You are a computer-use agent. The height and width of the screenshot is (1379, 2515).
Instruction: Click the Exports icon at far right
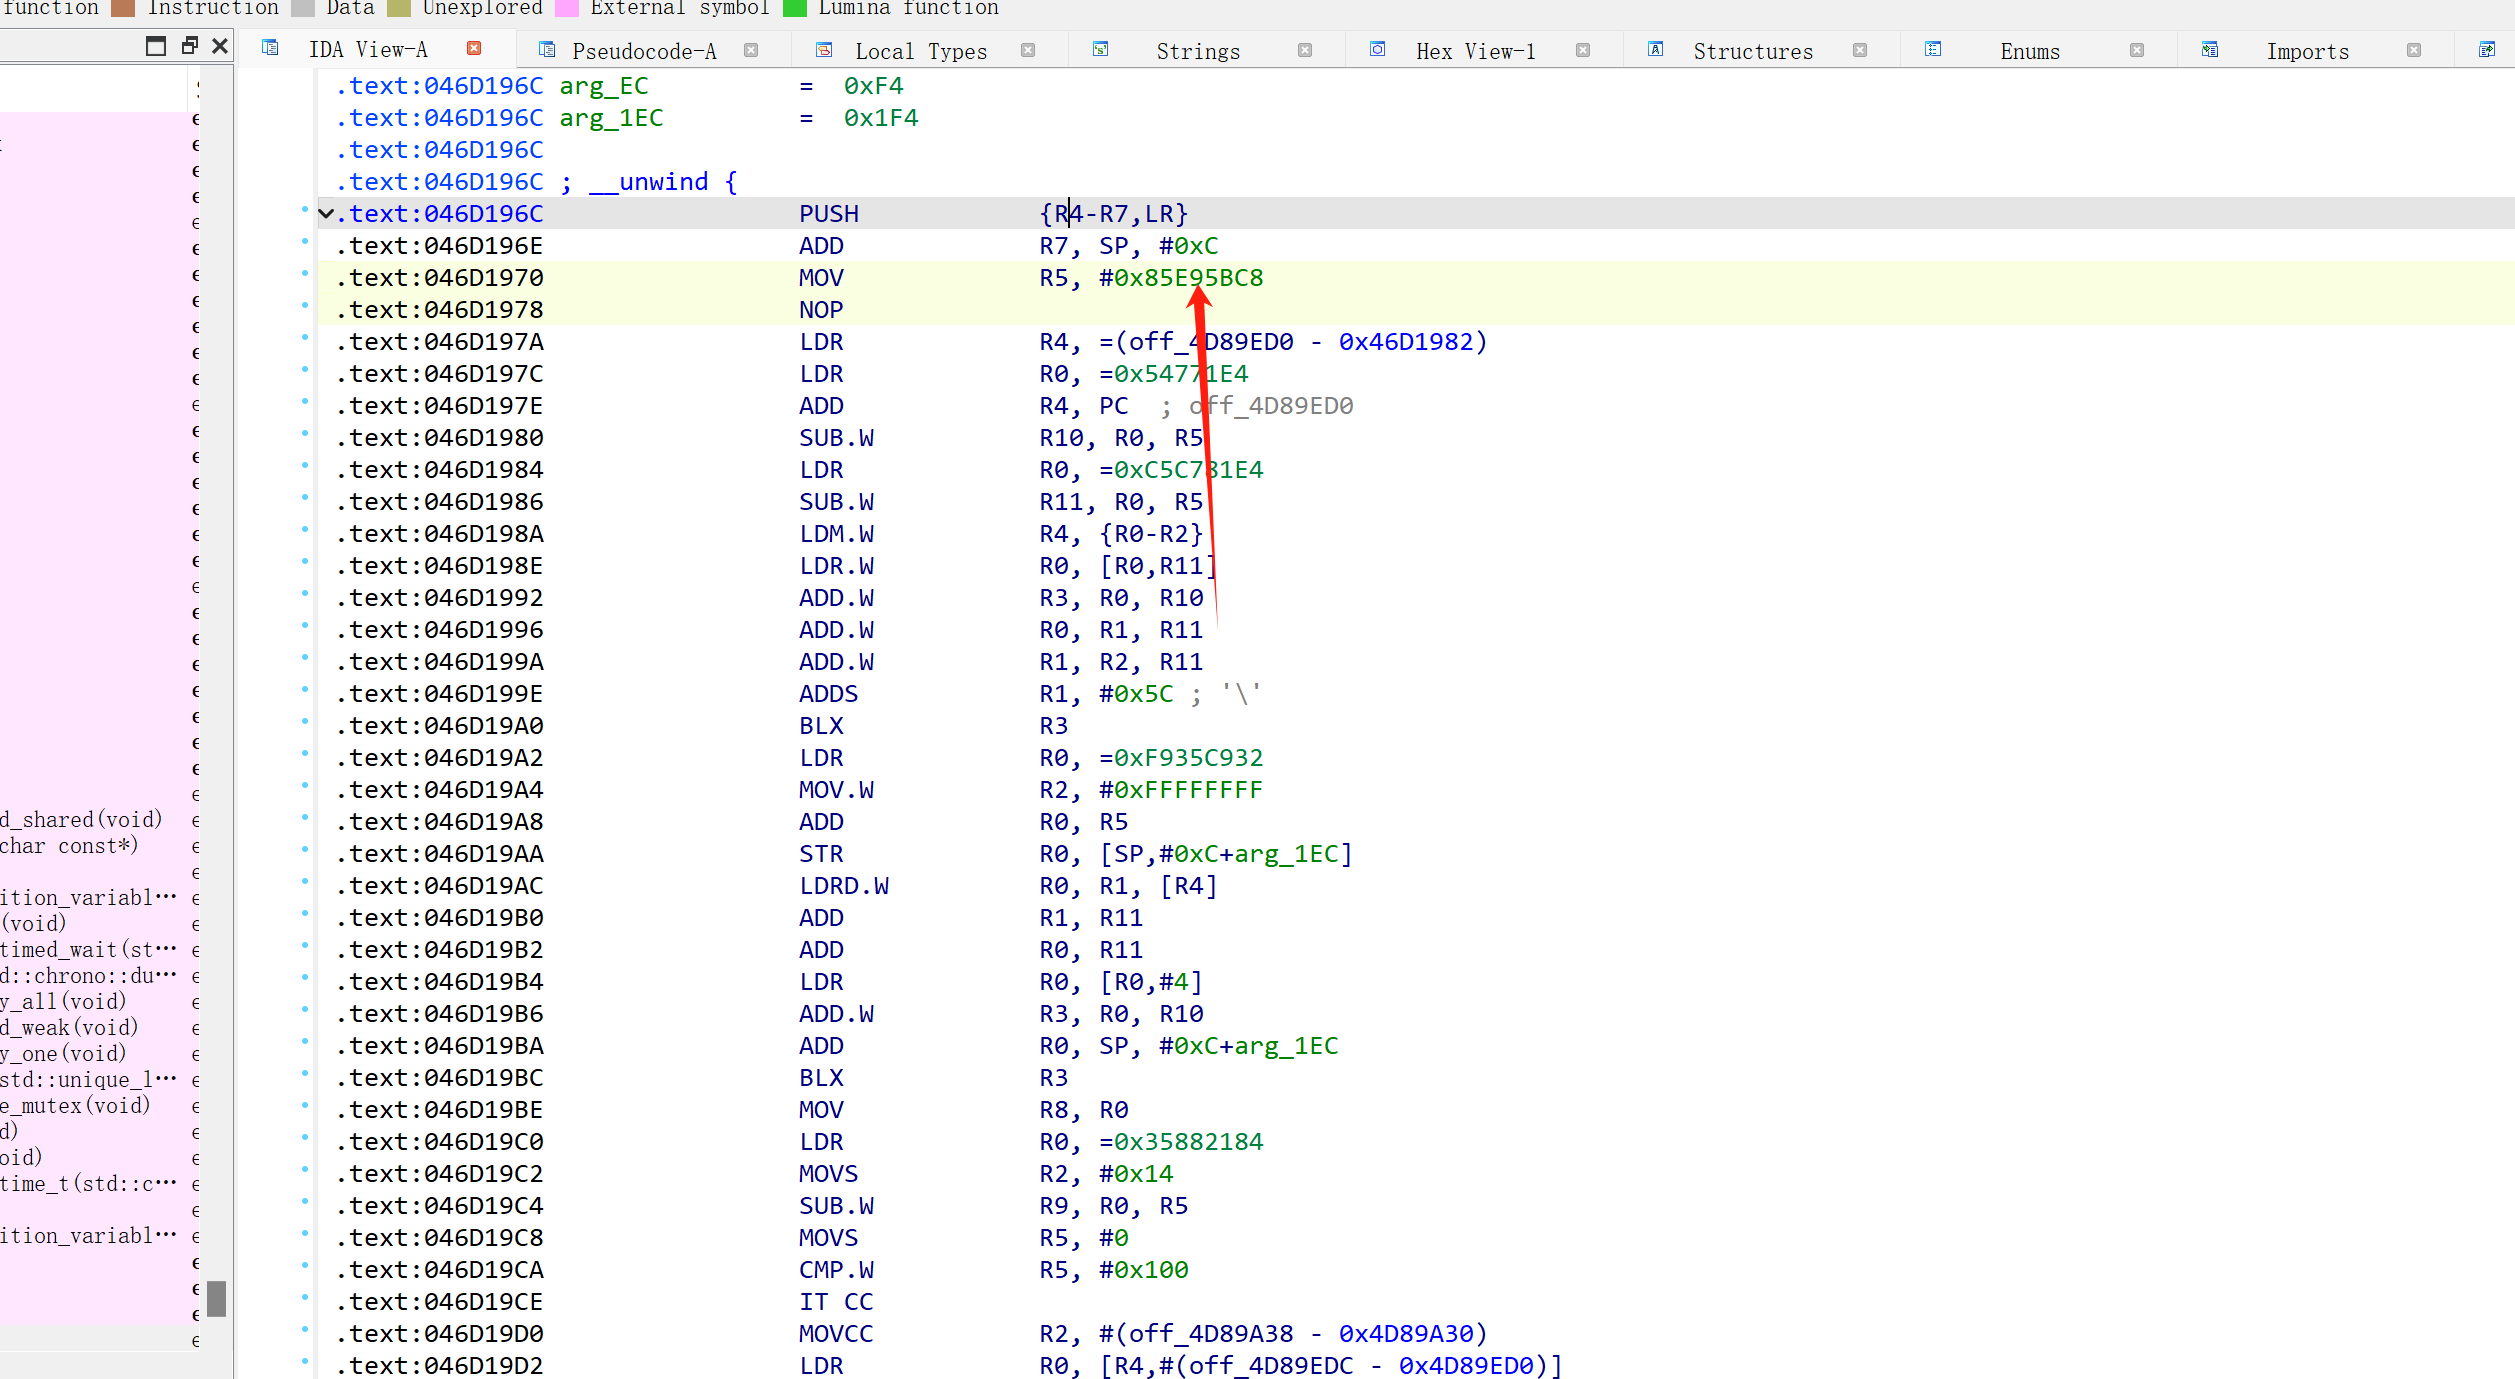pyautogui.click(x=2487, y=49)
